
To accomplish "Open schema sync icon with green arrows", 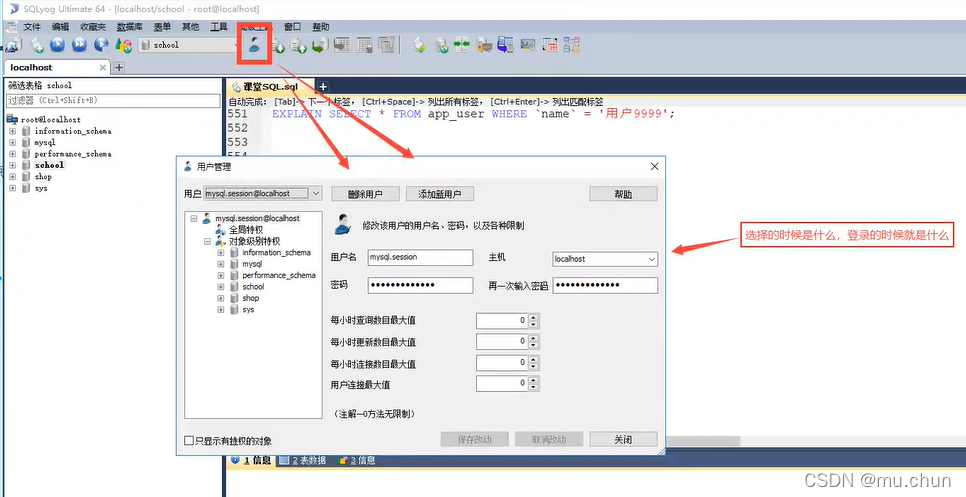I will [462, 44].
